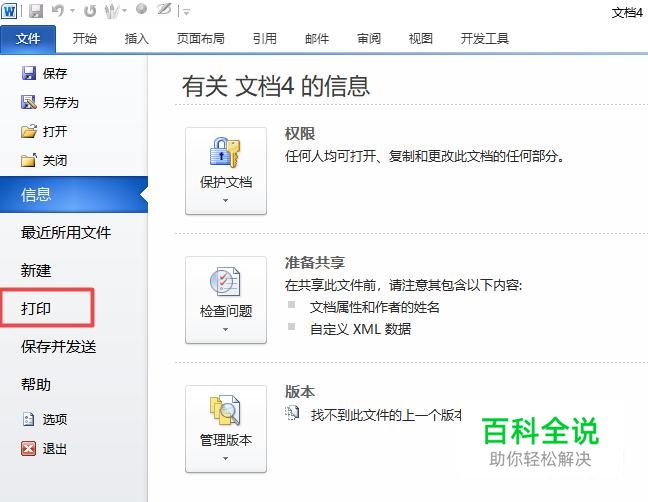Image resolution: width=648 pixels, height=502 pixels.
Task: Click the 检查问题 button label
Action: click(x=226, y=311)
